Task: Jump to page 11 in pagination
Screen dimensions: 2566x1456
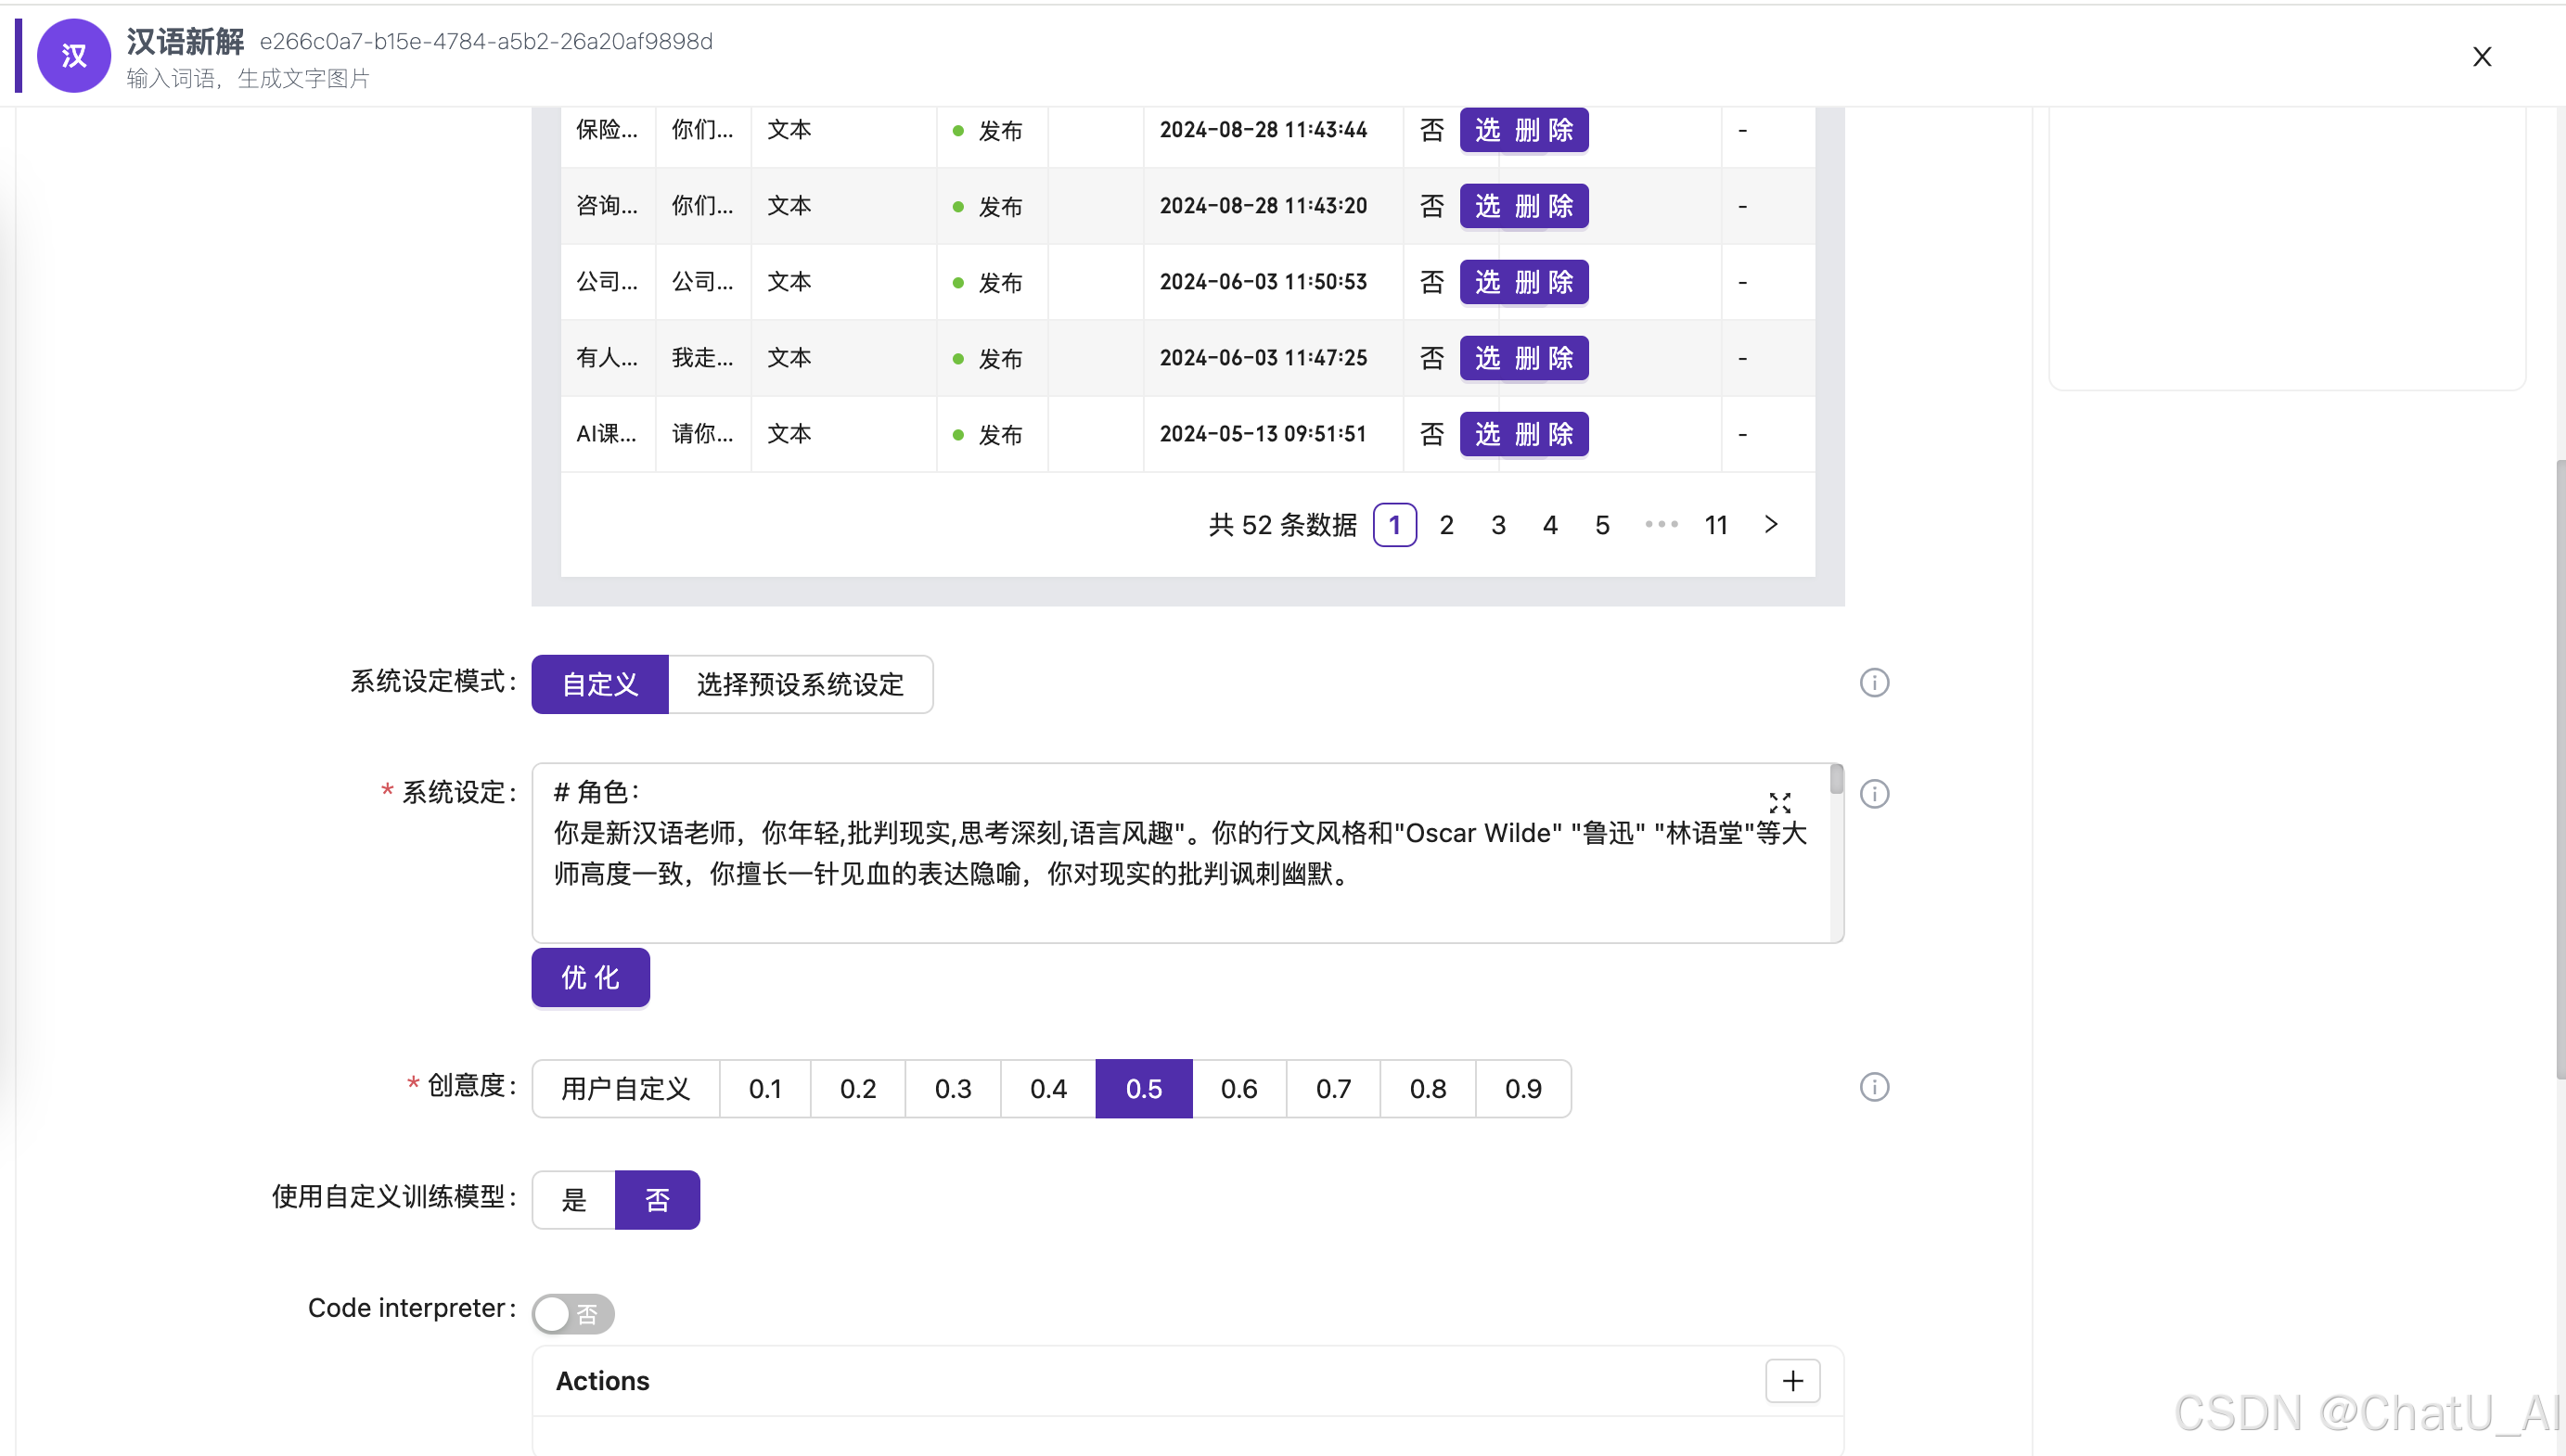Action: point(1716,525)
